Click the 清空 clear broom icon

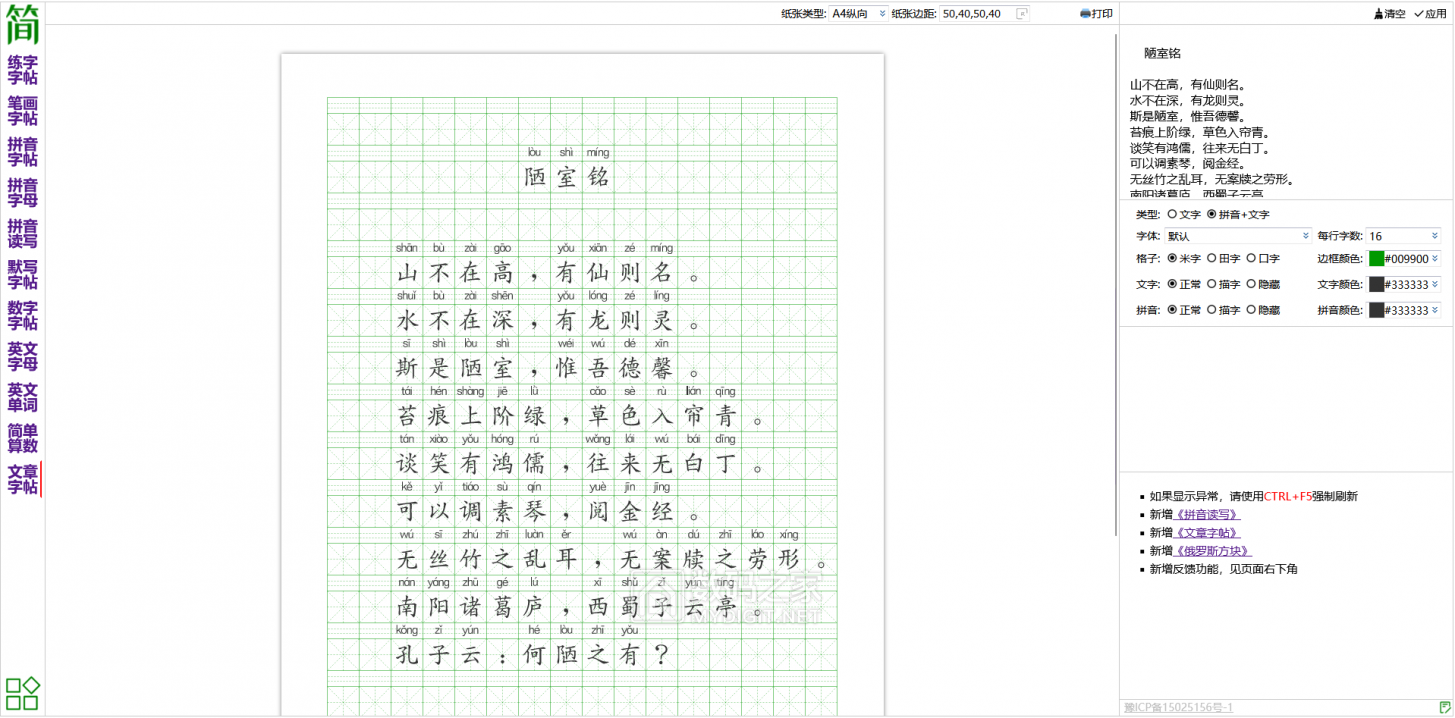tap(1379, 14)
